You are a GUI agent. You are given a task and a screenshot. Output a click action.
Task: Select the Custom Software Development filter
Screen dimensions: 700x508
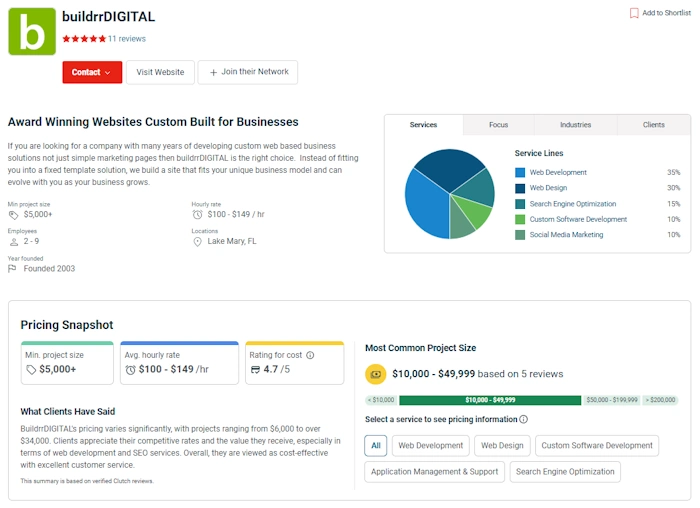(x=597, y=446)
